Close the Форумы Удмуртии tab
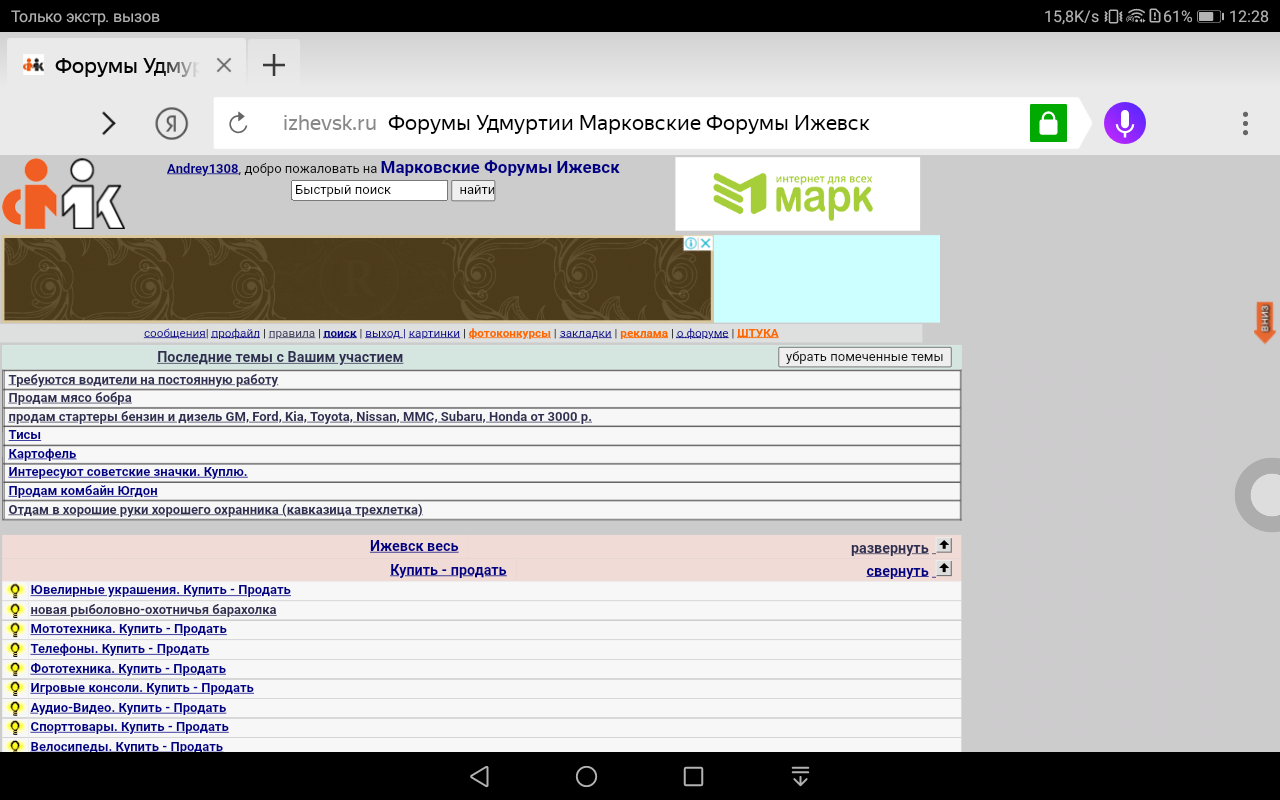This screenshot has width=1280, height=800. click(224, 66)
